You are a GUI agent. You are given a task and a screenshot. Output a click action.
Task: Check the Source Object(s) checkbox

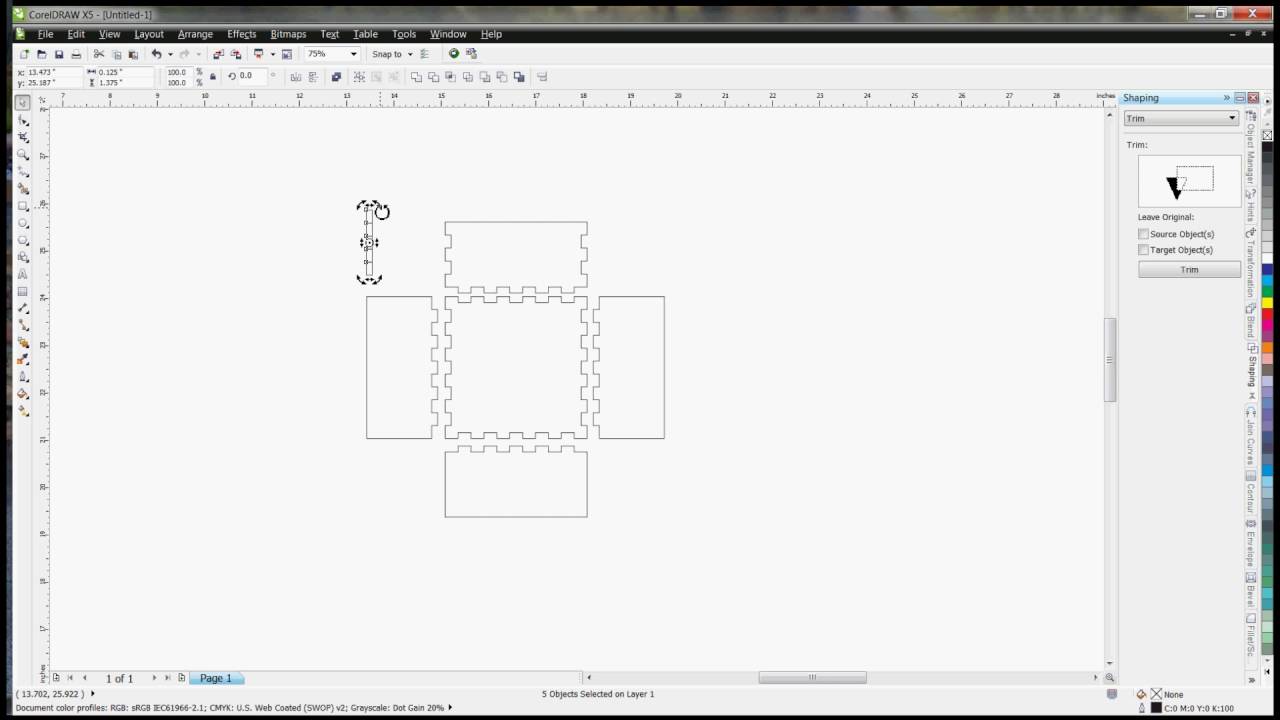pyautogui.click(x=1143, y=234)
